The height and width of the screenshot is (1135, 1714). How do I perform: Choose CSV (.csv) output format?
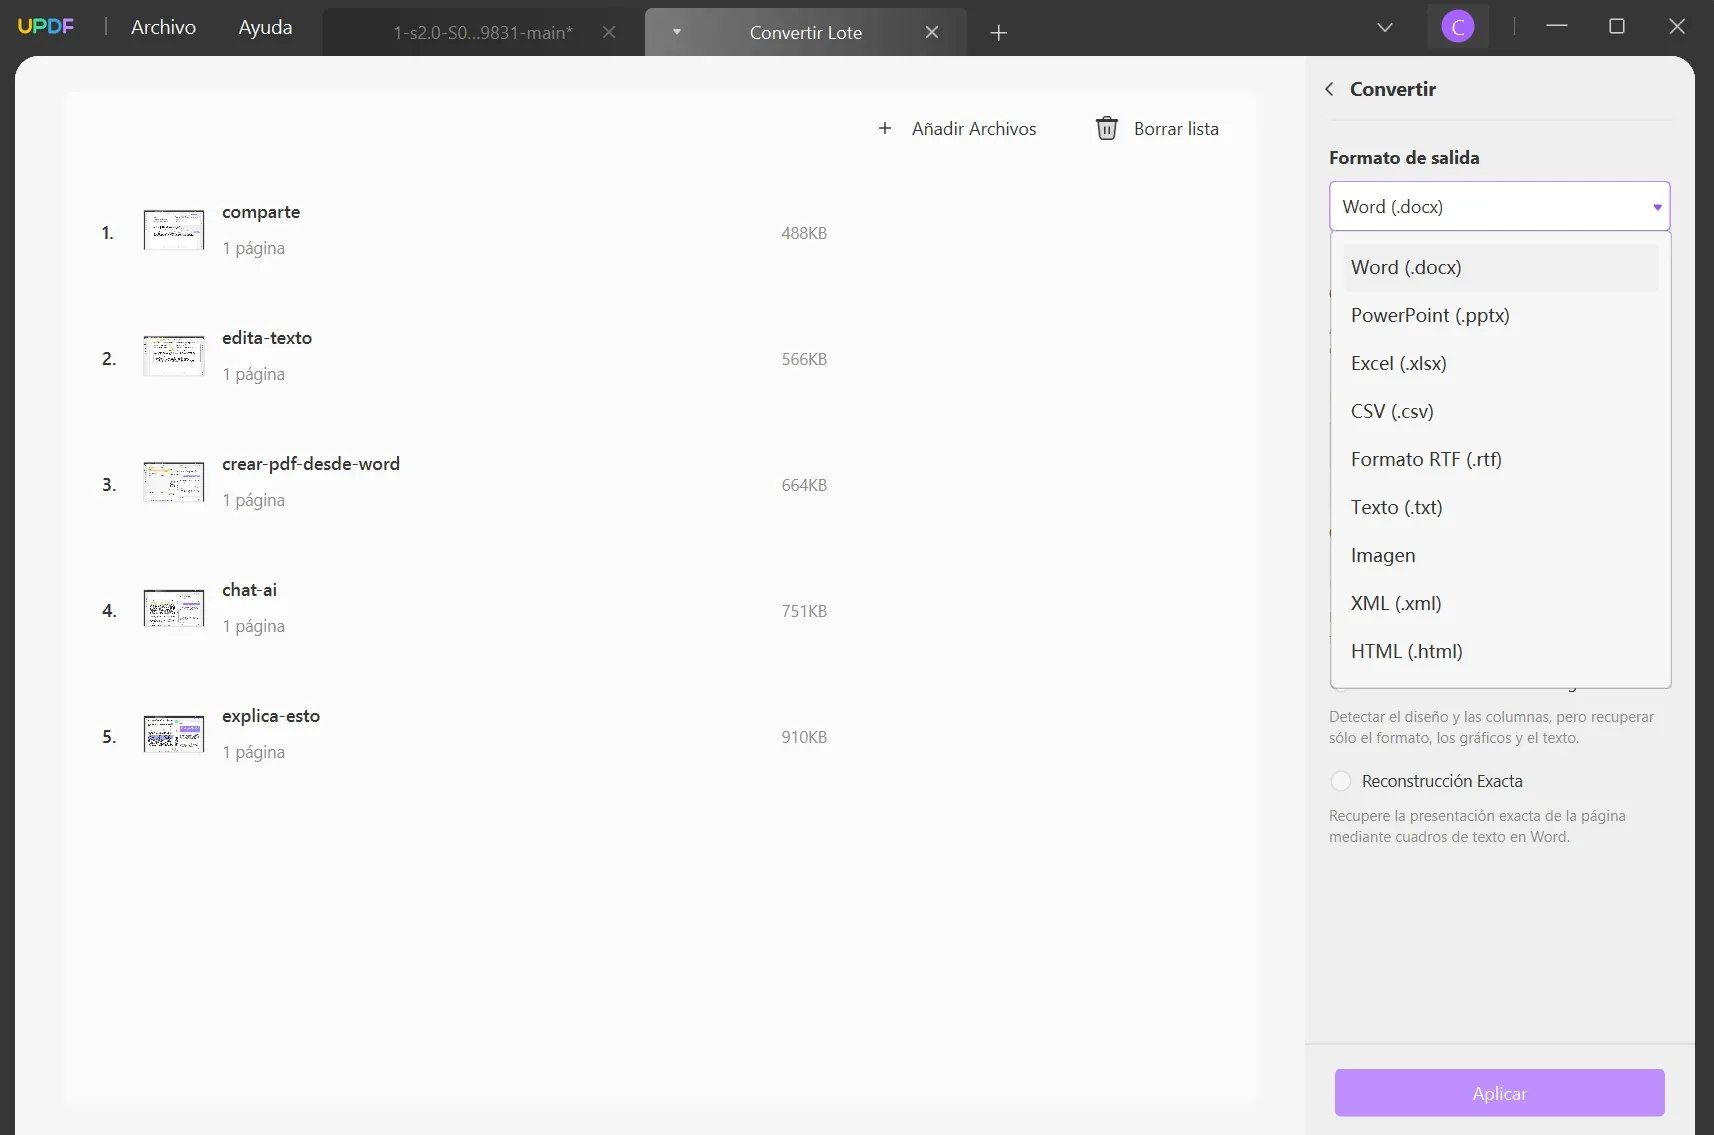(1500, 411)
